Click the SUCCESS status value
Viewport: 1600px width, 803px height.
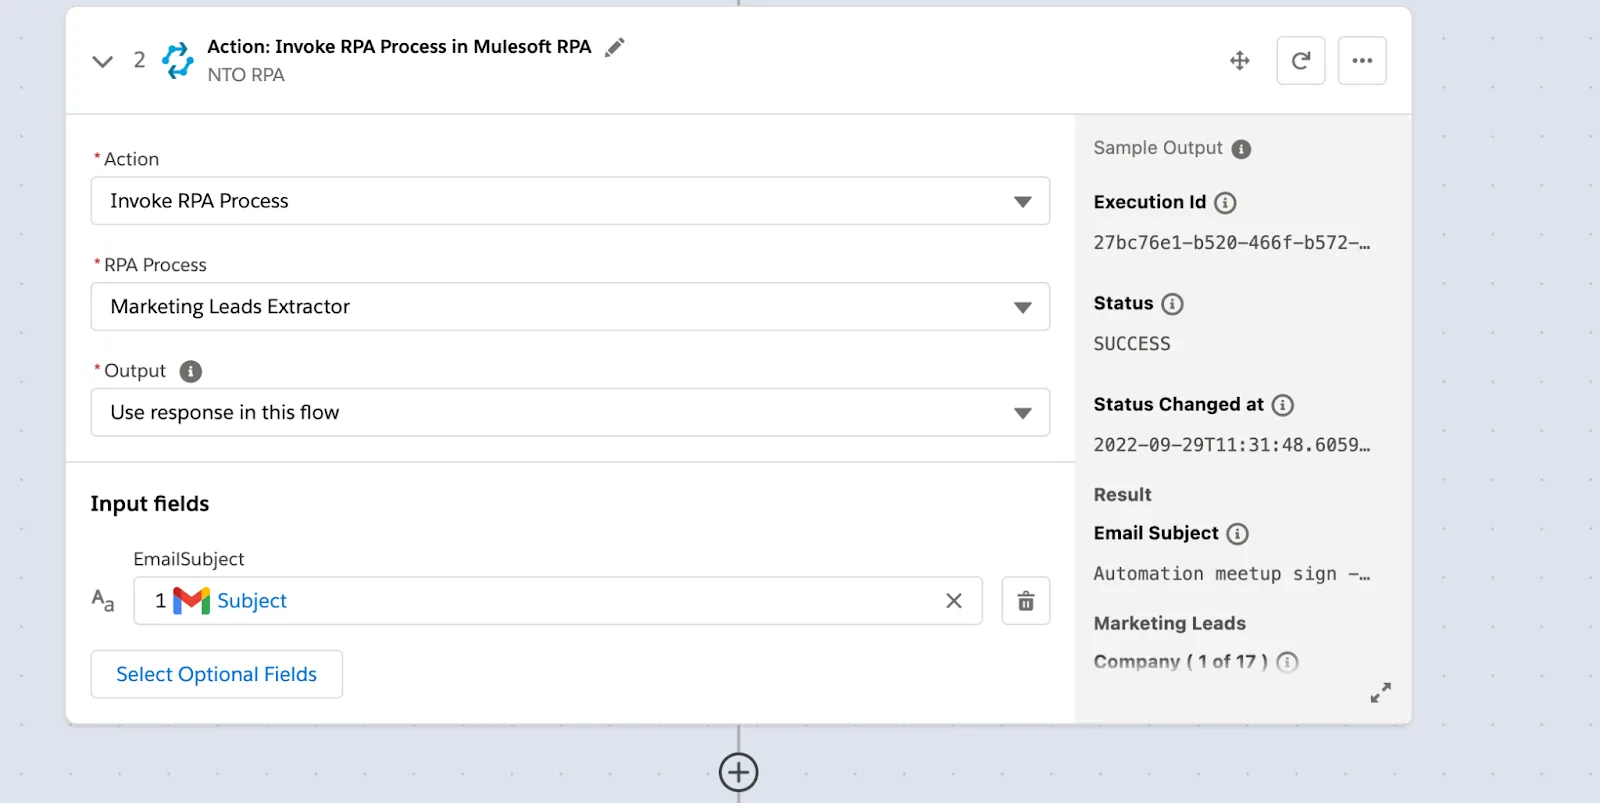coord(1132,344)
